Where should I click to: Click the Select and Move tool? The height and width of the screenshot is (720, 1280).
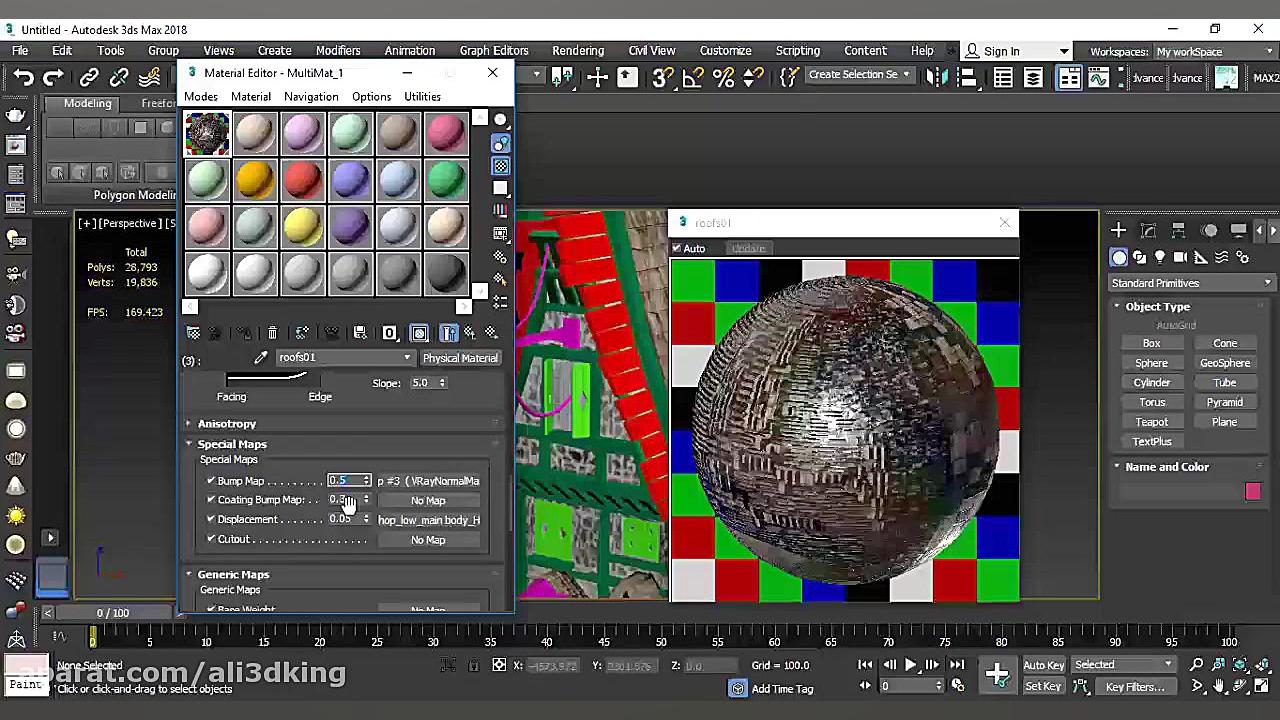597,78
